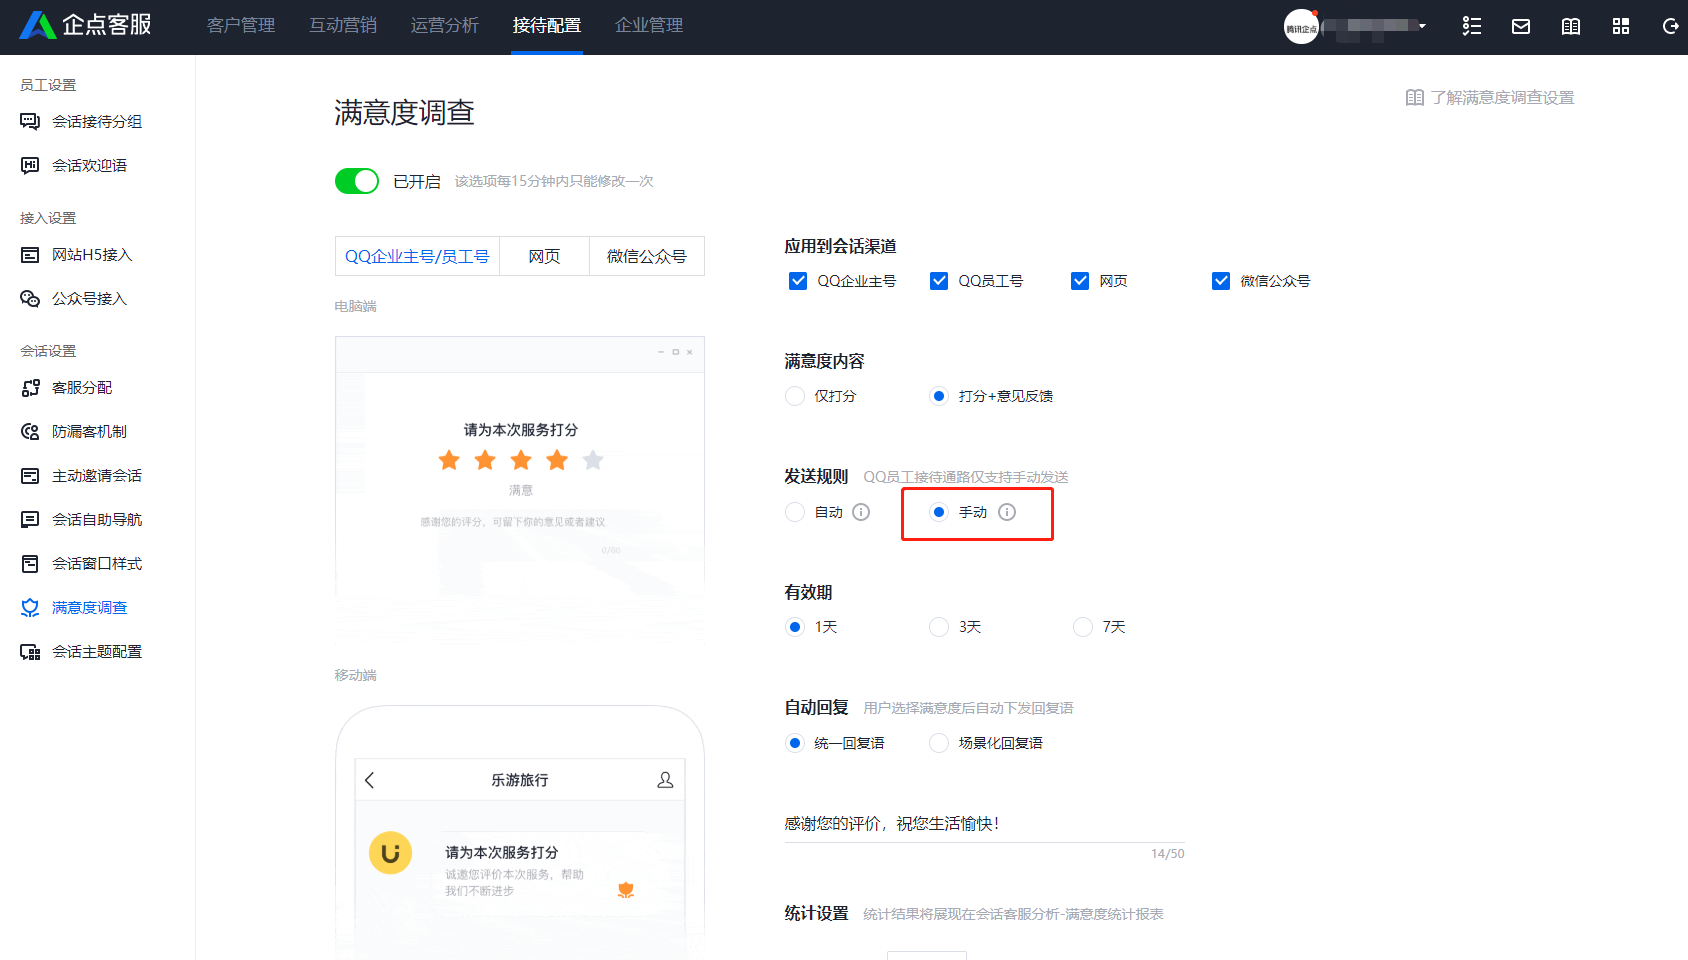1688x960 pixels.
Task: Switch to the 微信公众号 preview tab
Action: [x=647, y=256]
